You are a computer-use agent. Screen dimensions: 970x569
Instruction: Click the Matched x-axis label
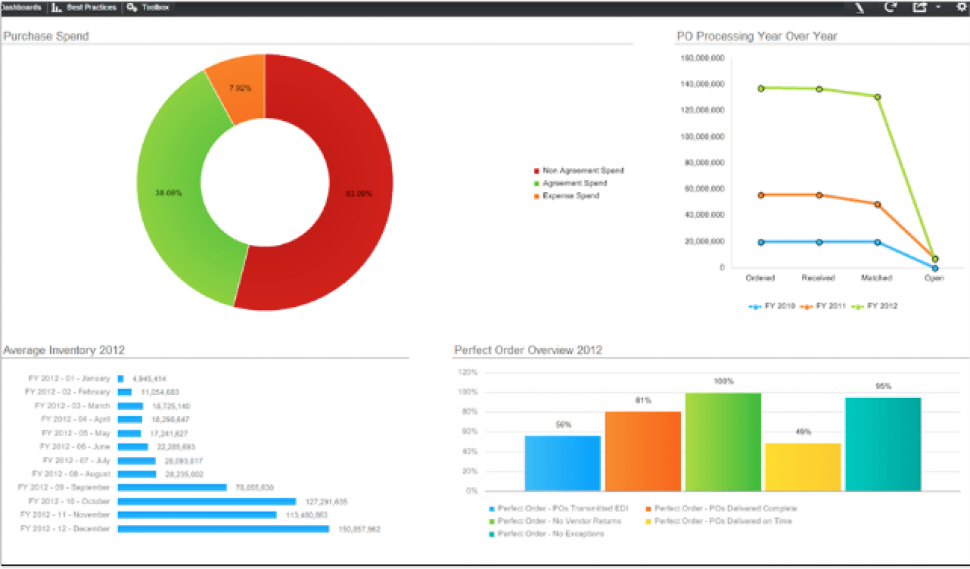tap(877, 278)
